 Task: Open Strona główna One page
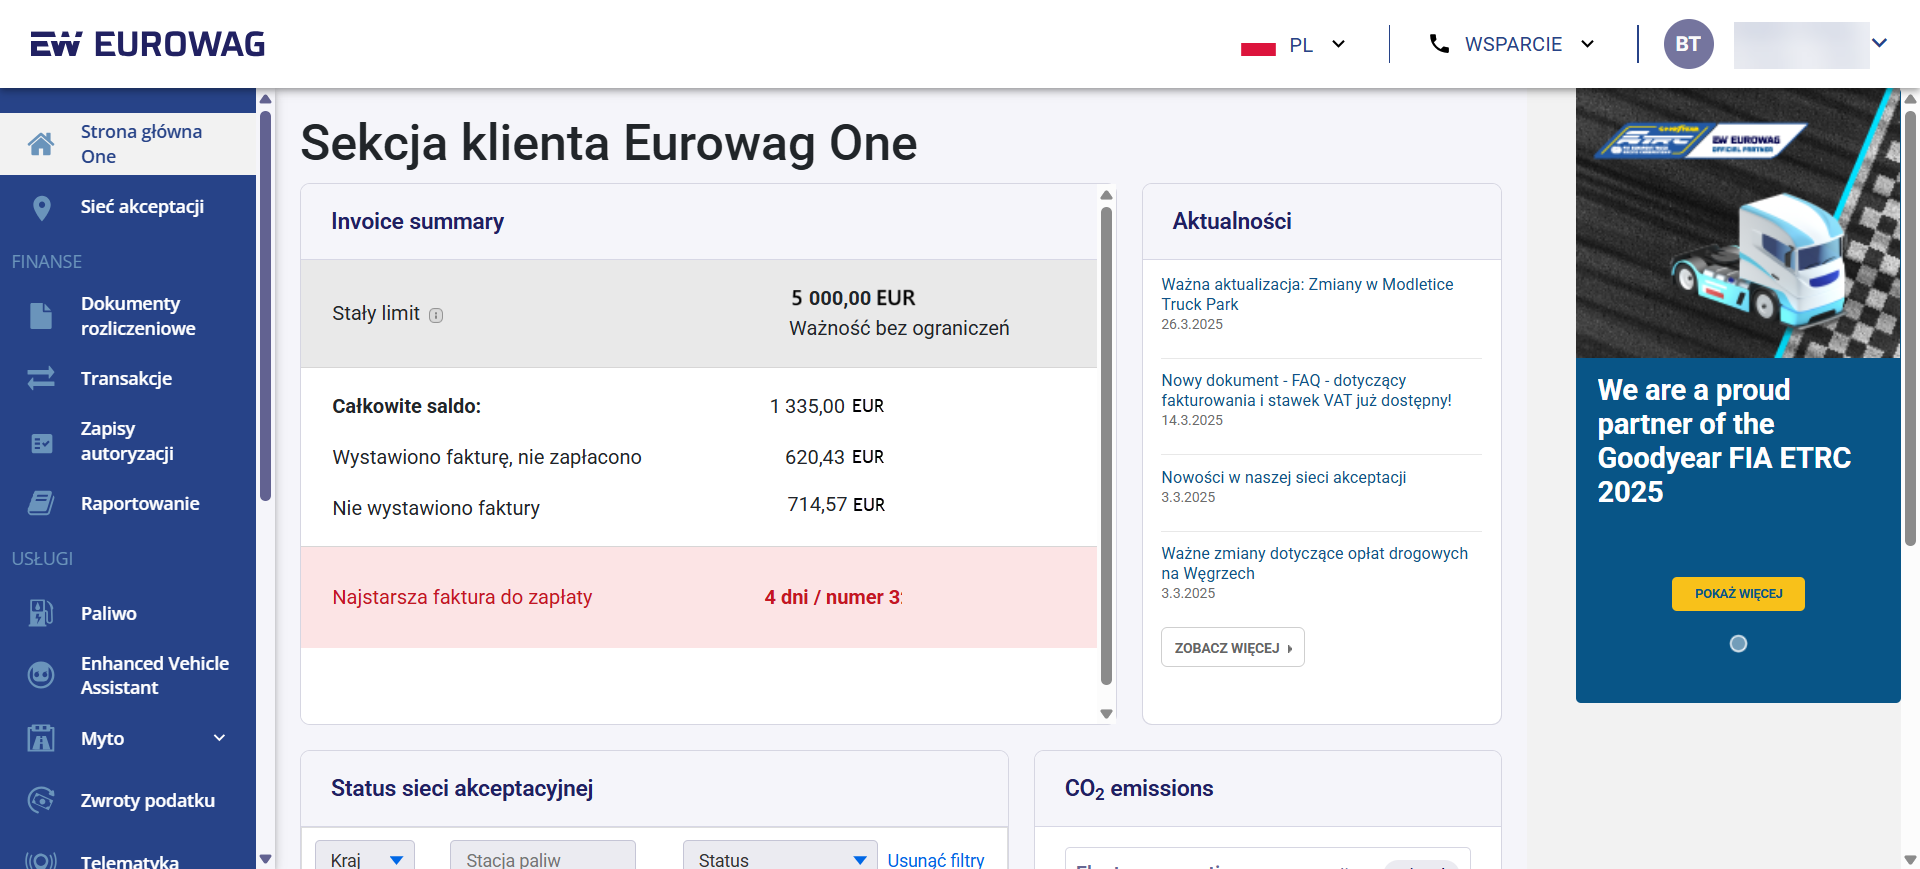click(128, 144)
